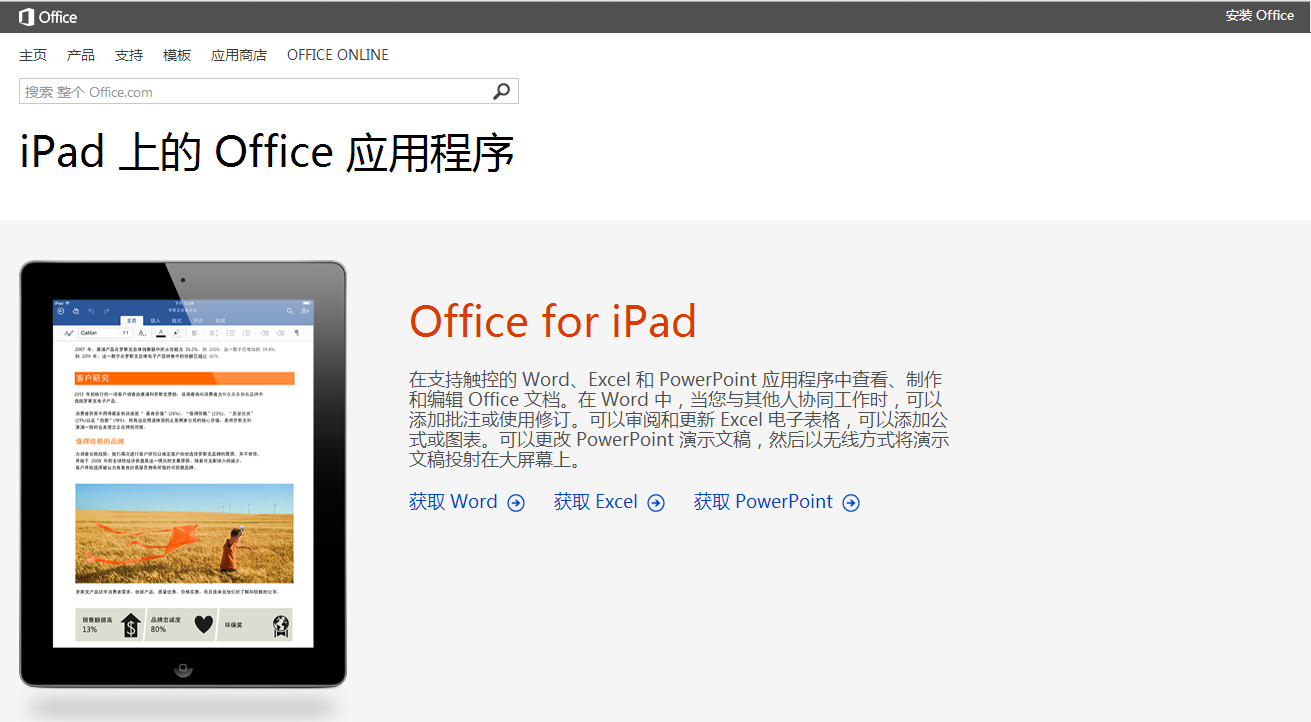The height and width of the screenshot is (722, 1311).
Task: Open the 应用商店 menu item
Action: pyautogui.click(x=239, y=55)
